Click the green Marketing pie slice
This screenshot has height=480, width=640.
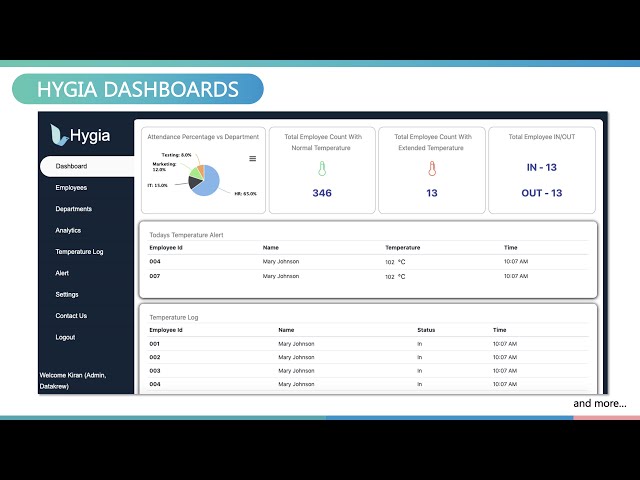coord(196,173)
